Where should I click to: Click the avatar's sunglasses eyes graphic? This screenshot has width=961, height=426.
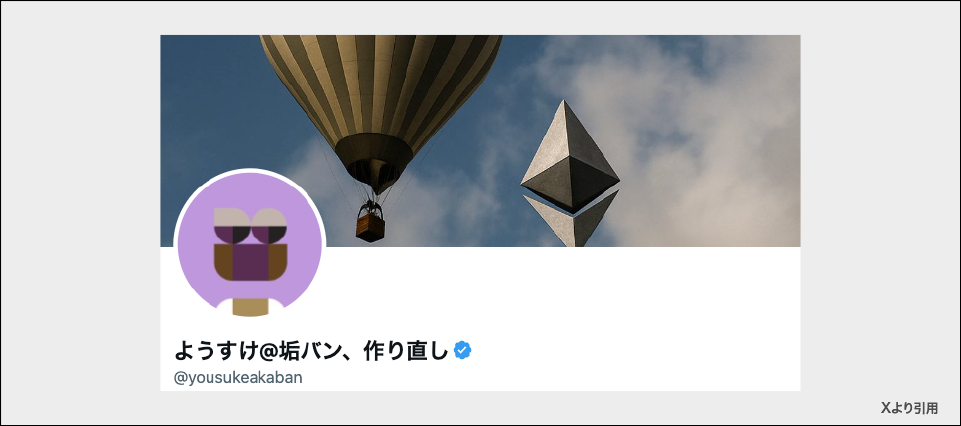click(x=250, y=226)
